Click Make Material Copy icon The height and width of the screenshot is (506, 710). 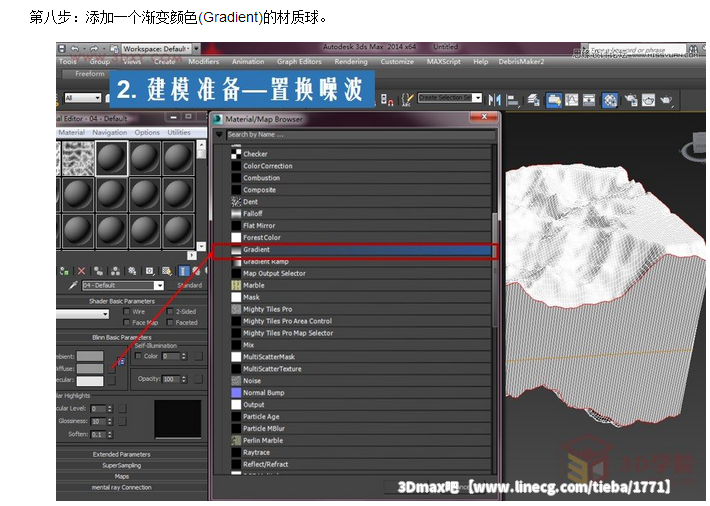click(98, 271)
